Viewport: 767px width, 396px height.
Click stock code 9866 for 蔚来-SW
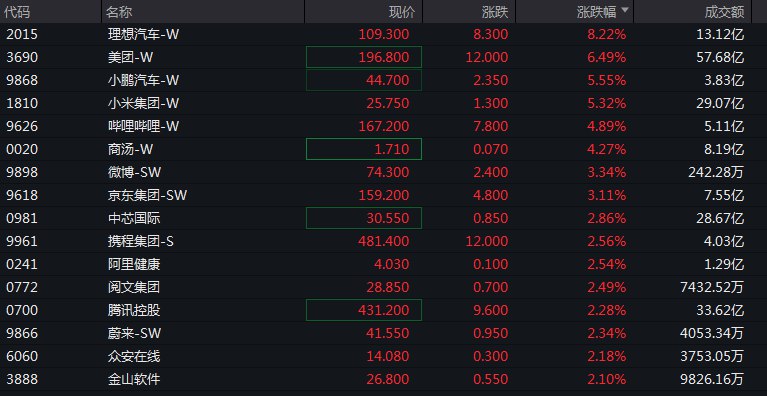tap(22, 333)
